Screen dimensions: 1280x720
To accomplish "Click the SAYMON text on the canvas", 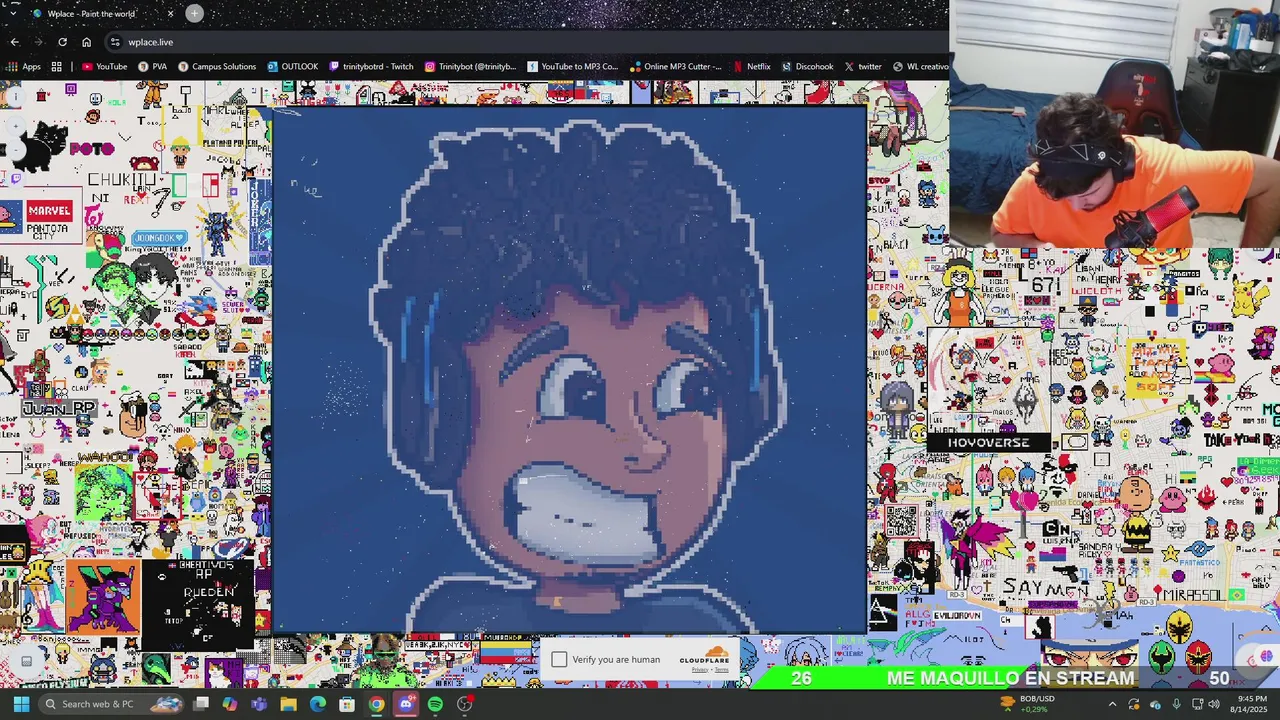I will pos(1044,588).
